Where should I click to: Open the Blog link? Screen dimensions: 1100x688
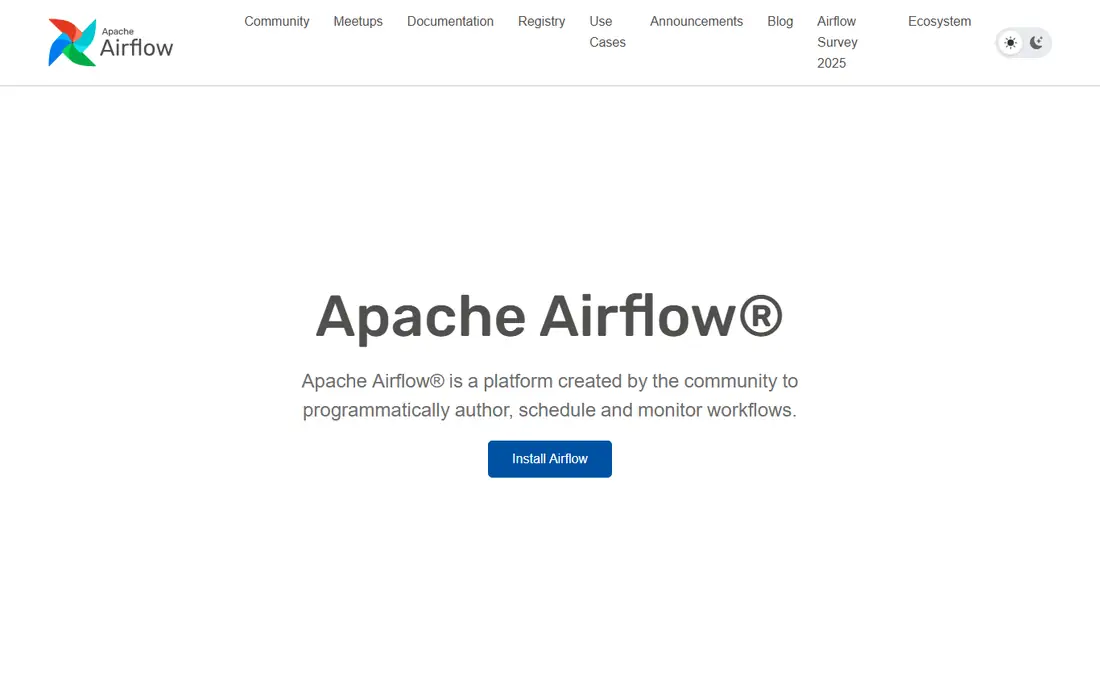(780, 22)
